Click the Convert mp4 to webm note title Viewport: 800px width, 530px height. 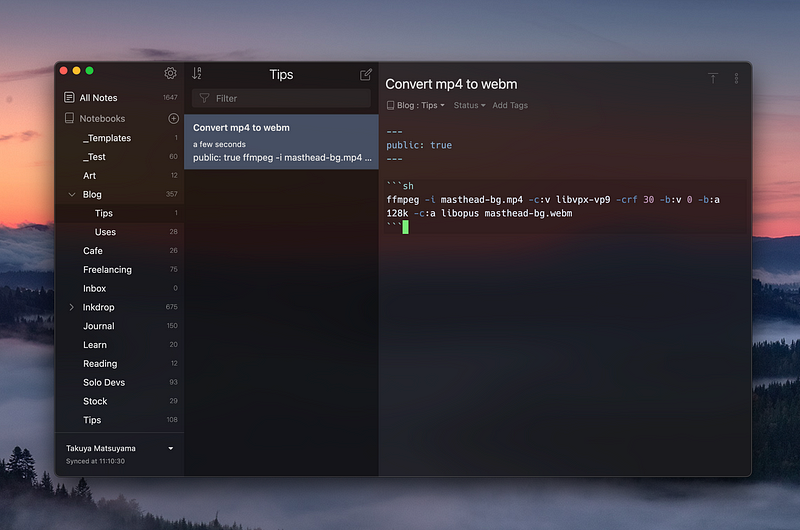pyautogui.click(x=451, y=84)
